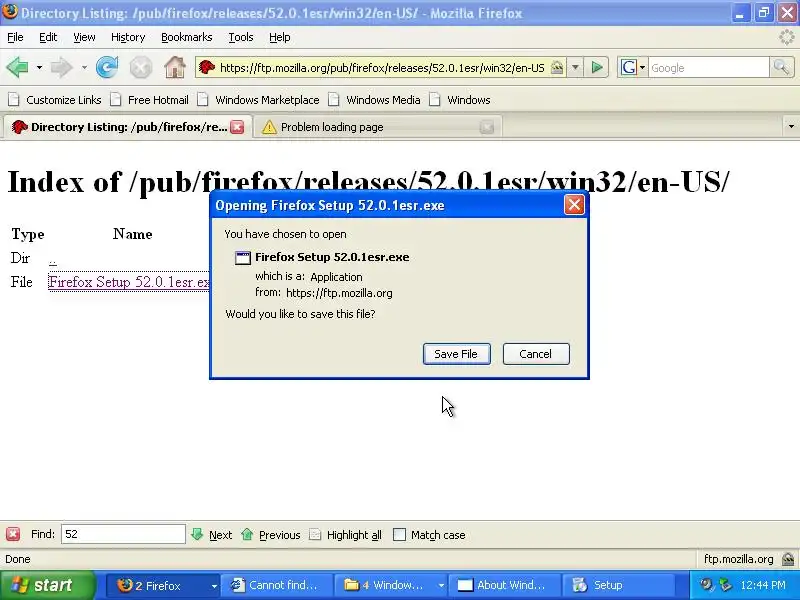Open the File menu
This screenshot has height=600, width=800.
pos(15,37)
